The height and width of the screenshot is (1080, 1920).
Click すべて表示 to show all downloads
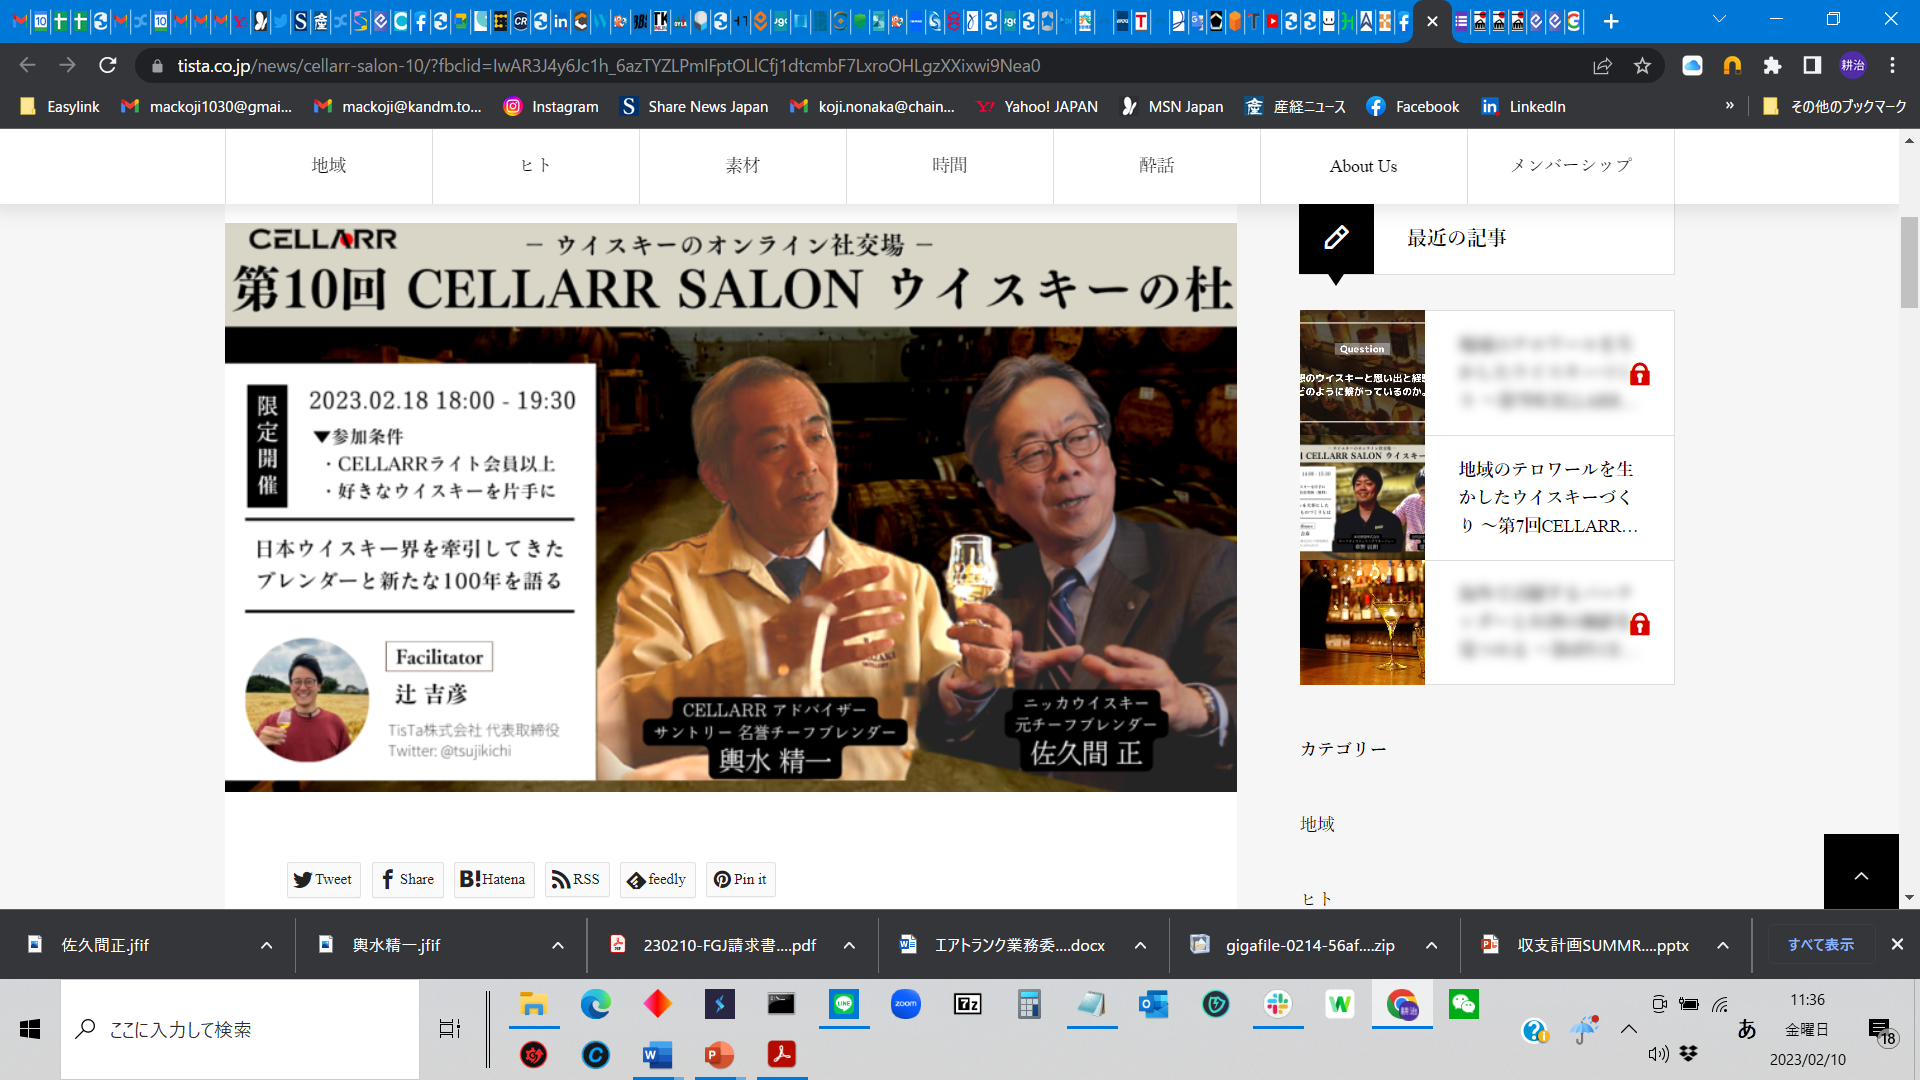[x=1820, y=945]
